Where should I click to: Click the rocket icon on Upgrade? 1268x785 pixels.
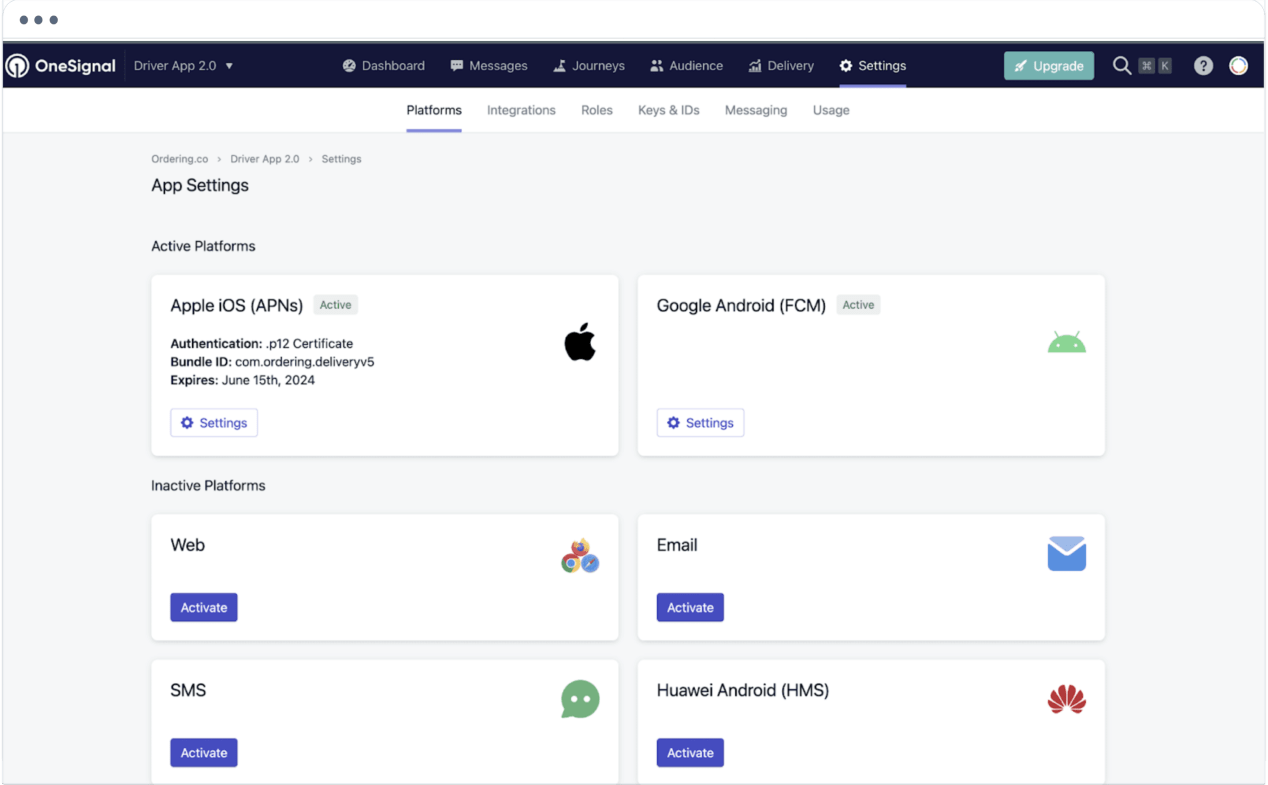(1020, 66)
